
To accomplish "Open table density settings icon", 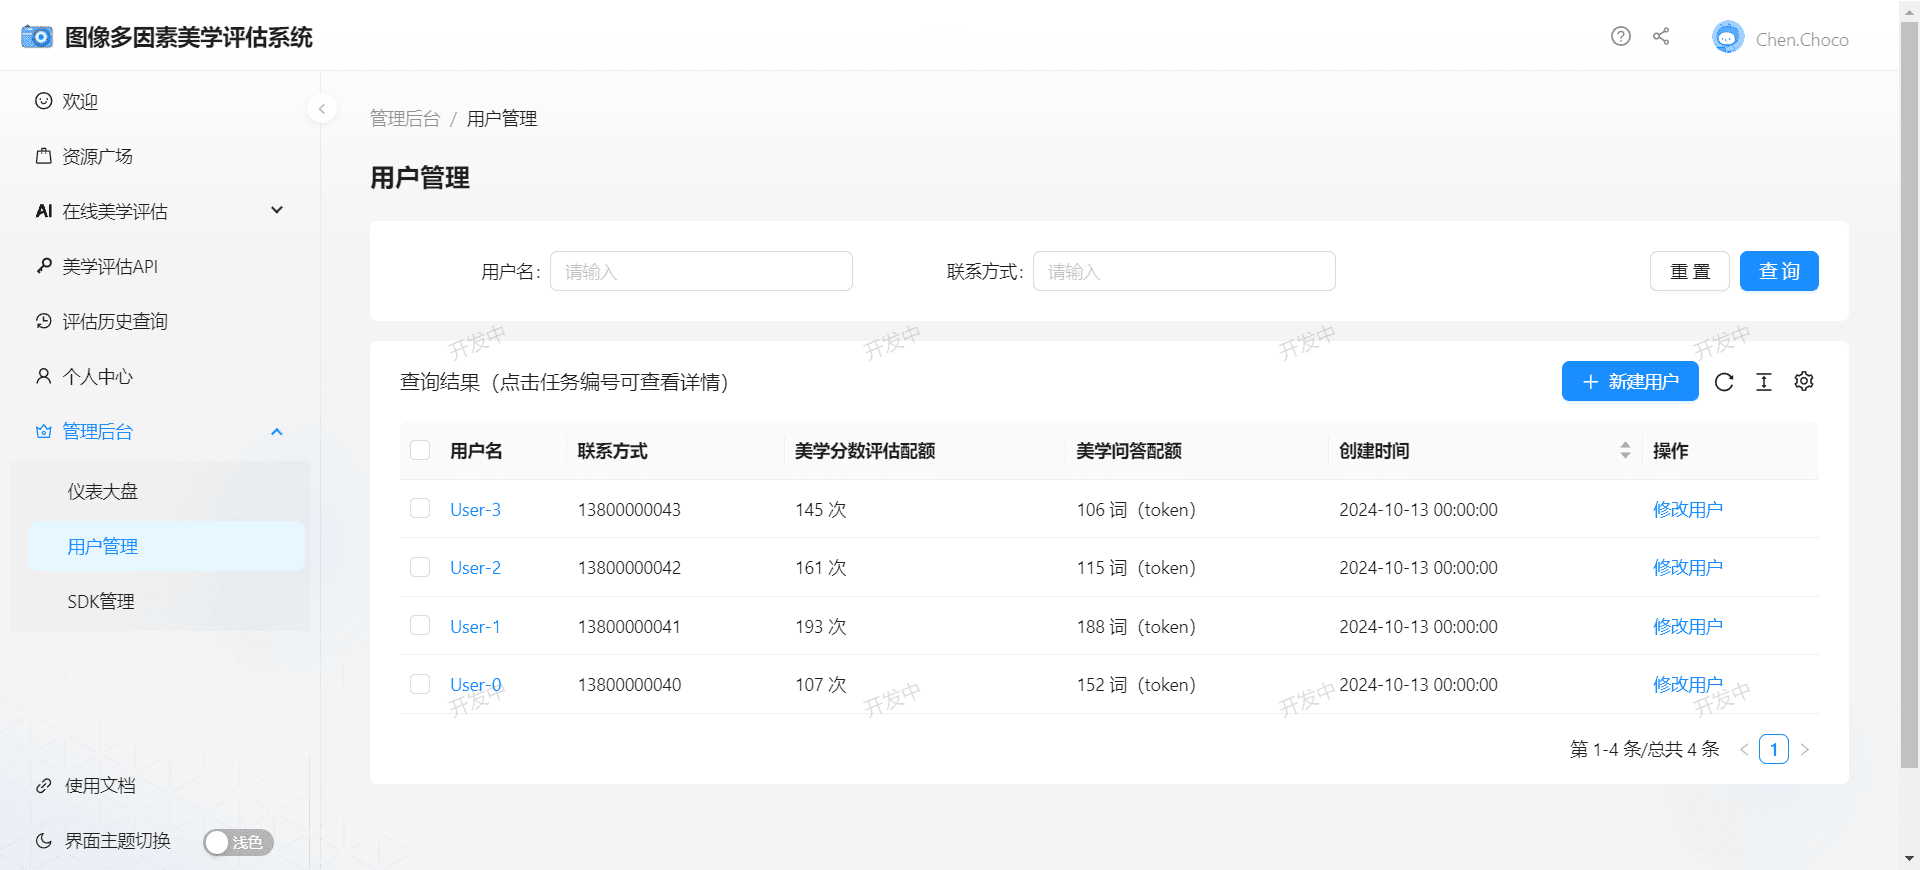I will 1764,382.
